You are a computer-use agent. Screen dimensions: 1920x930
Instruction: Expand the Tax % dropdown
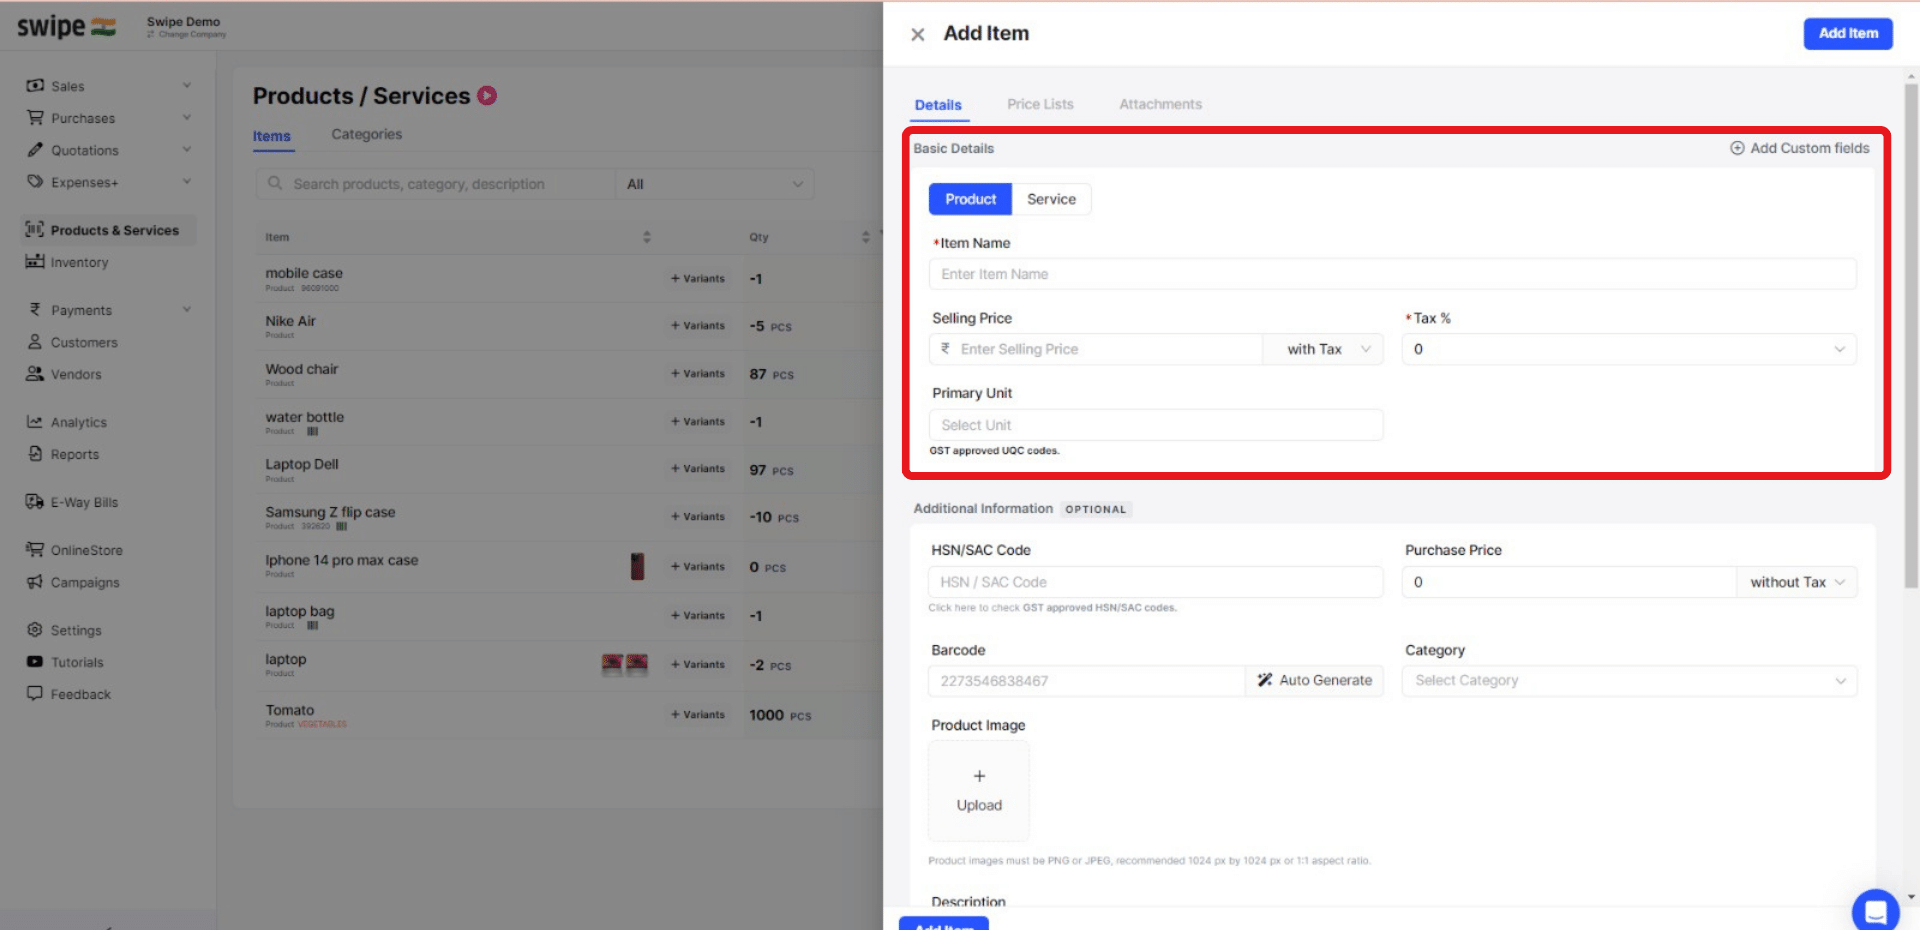click(x=1839, y=349)
